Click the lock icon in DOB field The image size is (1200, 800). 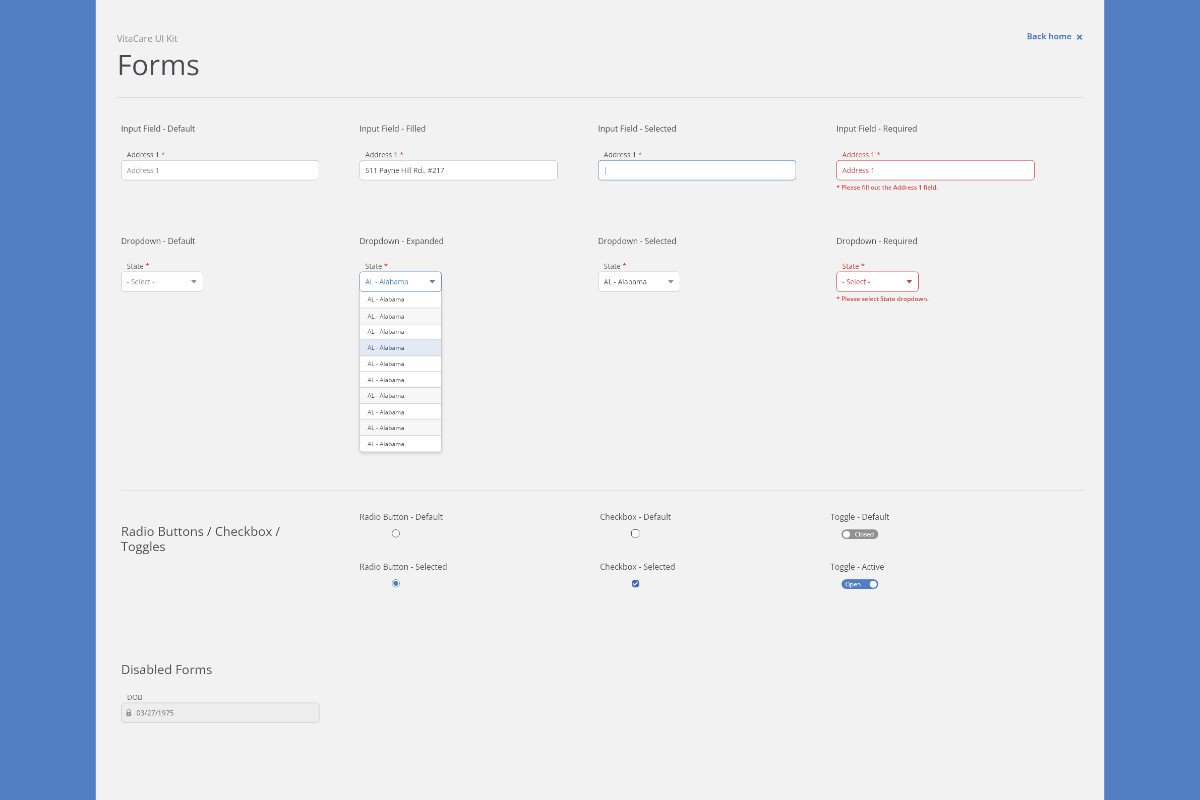point(128,713)
